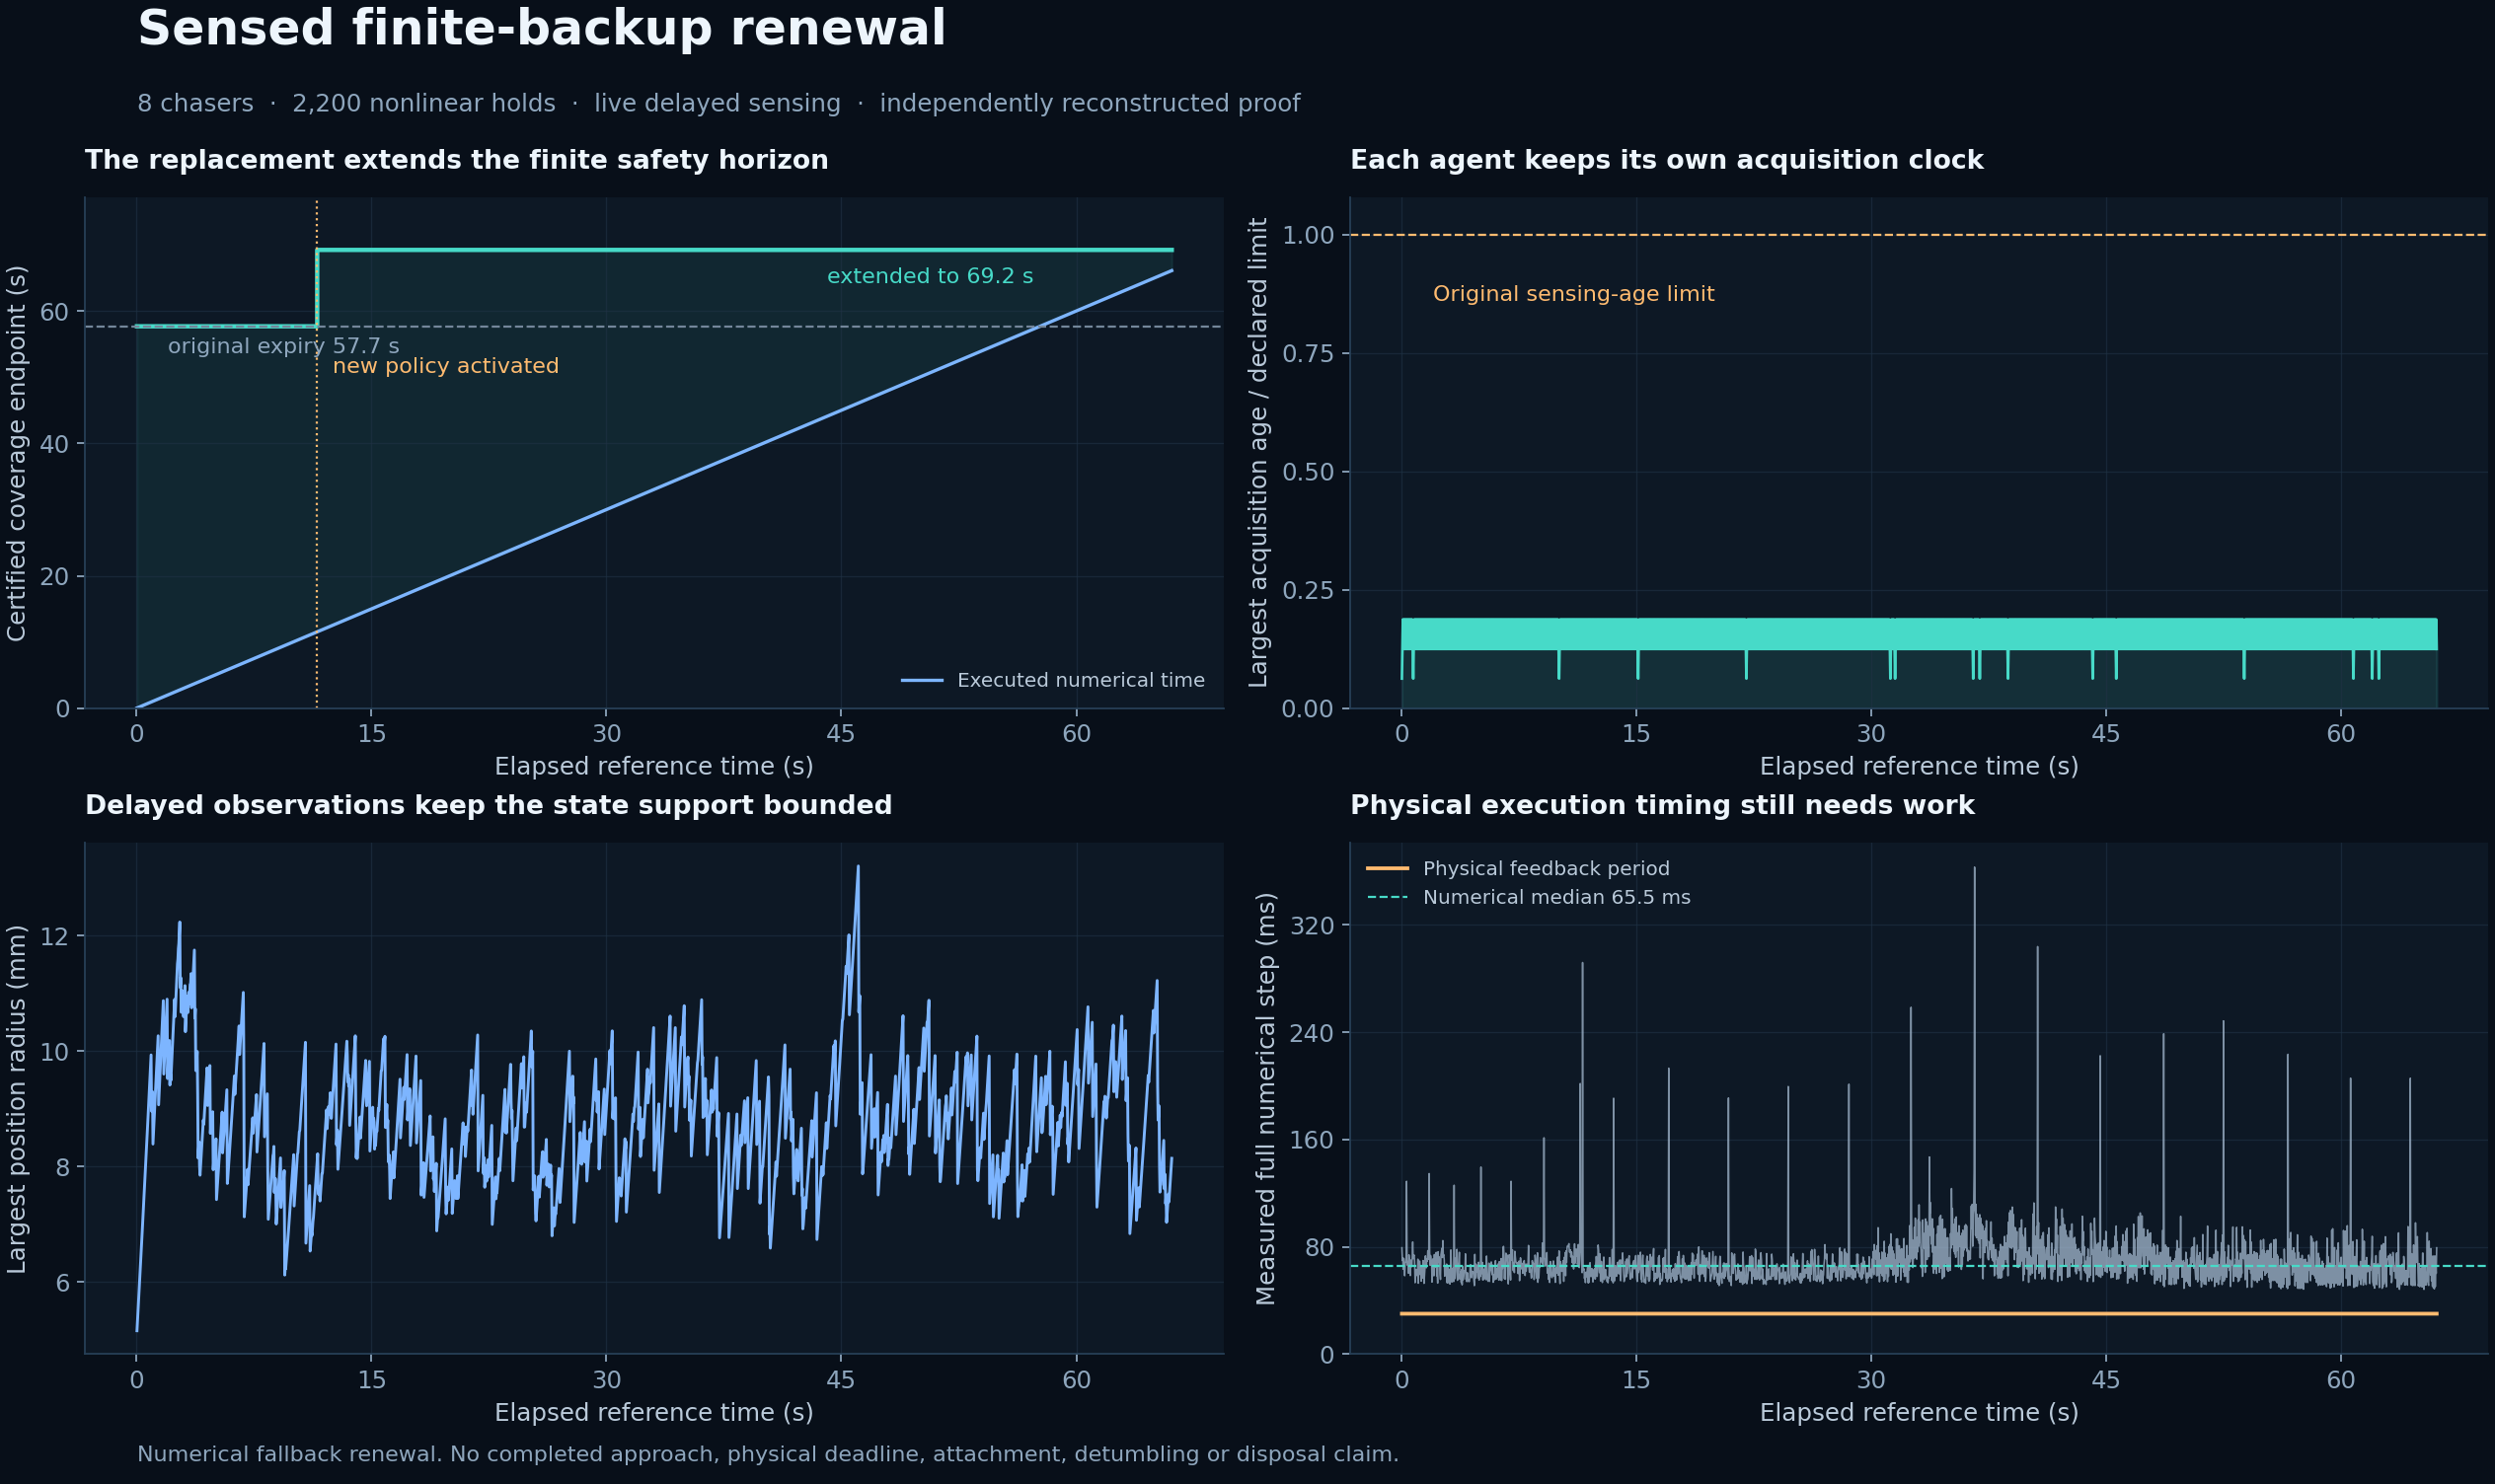Click the 'extended to 69.2 s' annotation
The width and height of the screenshot is (2495, 1484).
(x=930, y=276)
